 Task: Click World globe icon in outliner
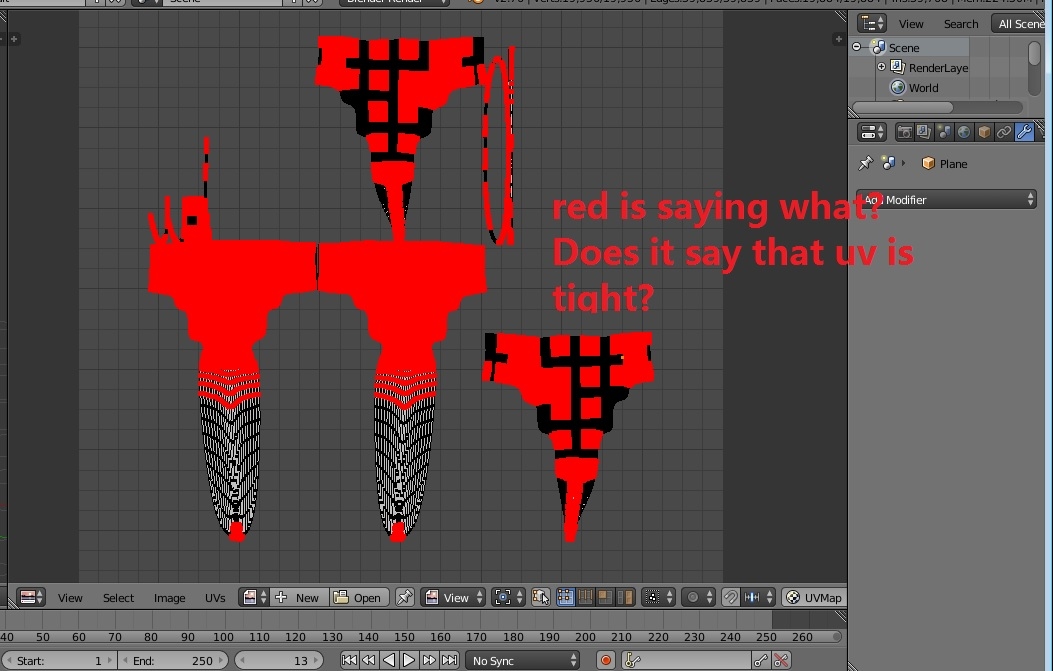point(898,87)
